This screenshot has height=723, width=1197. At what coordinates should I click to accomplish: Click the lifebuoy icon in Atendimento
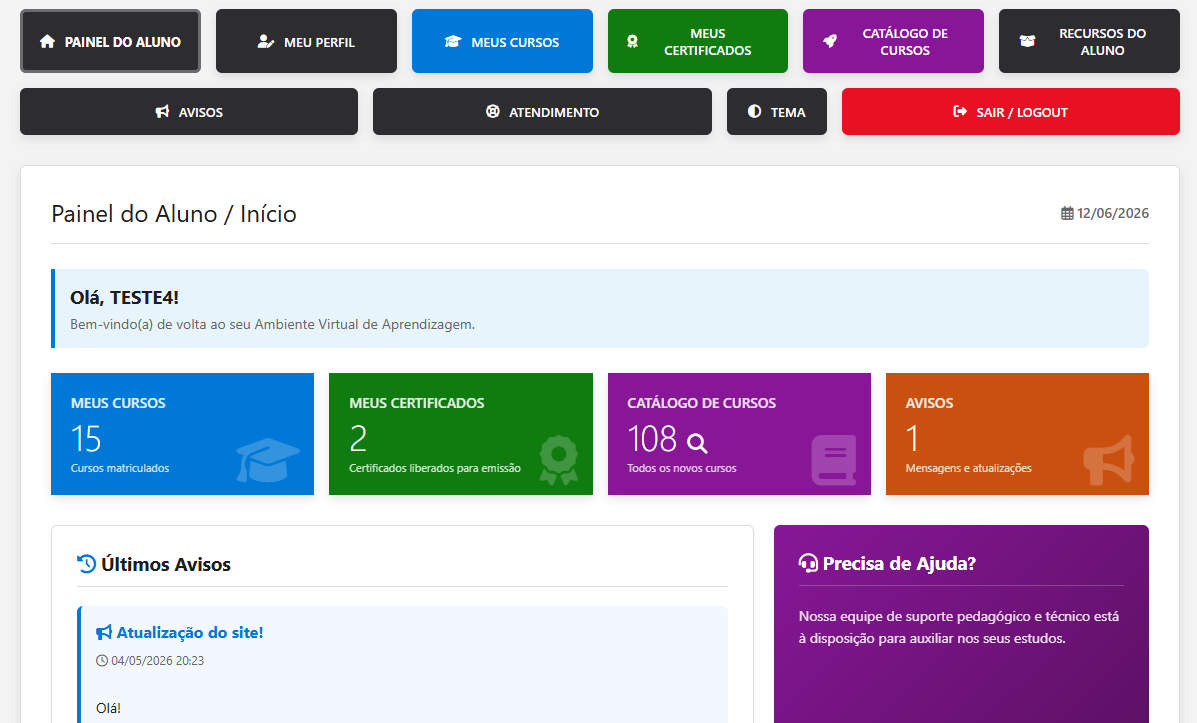pyautogui.click(x=493, y=111)
